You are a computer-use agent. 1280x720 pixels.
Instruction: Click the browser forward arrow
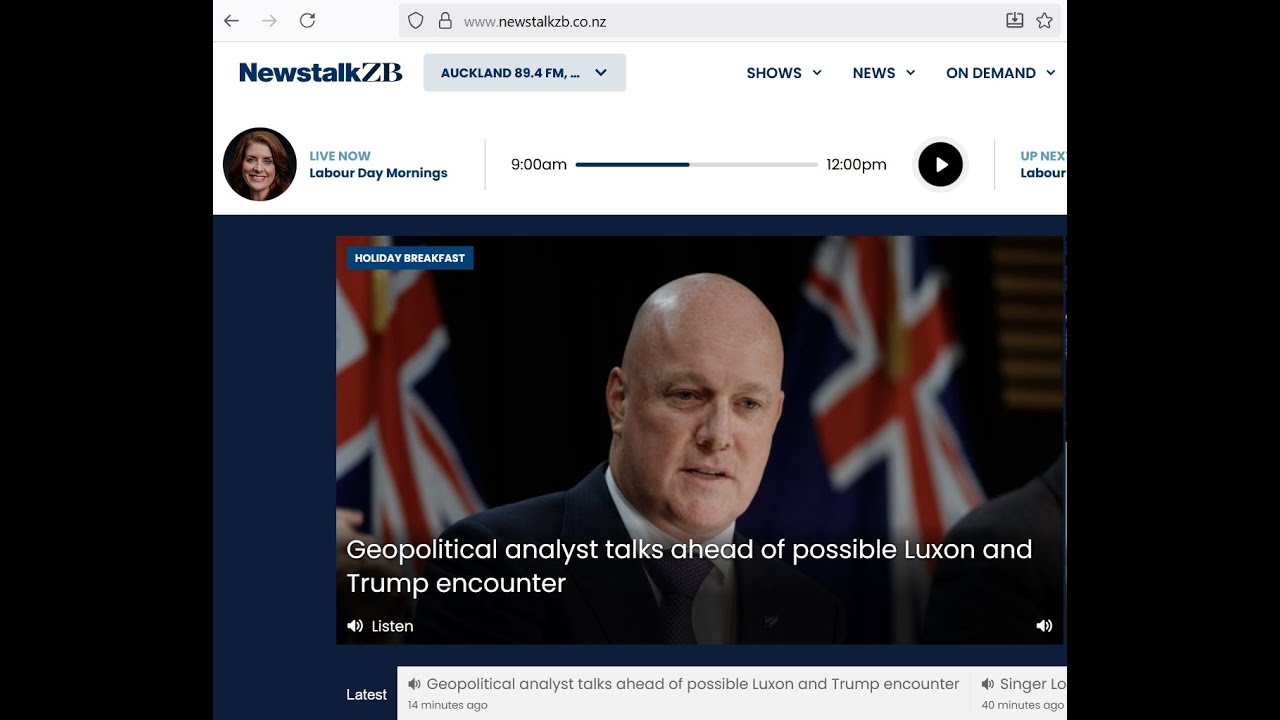pos(269,21)
